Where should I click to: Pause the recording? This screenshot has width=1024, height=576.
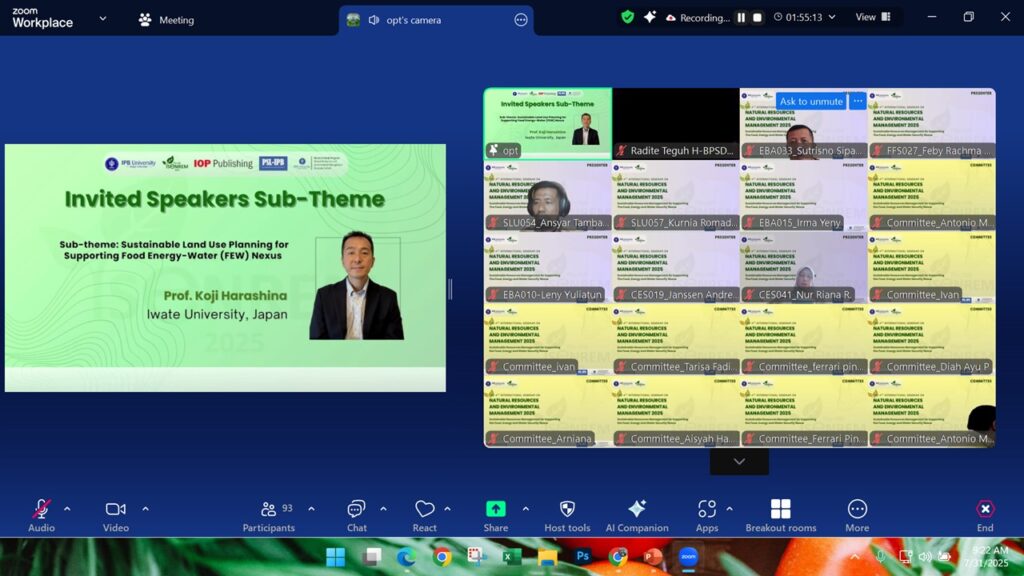click(x=741, y=18)
